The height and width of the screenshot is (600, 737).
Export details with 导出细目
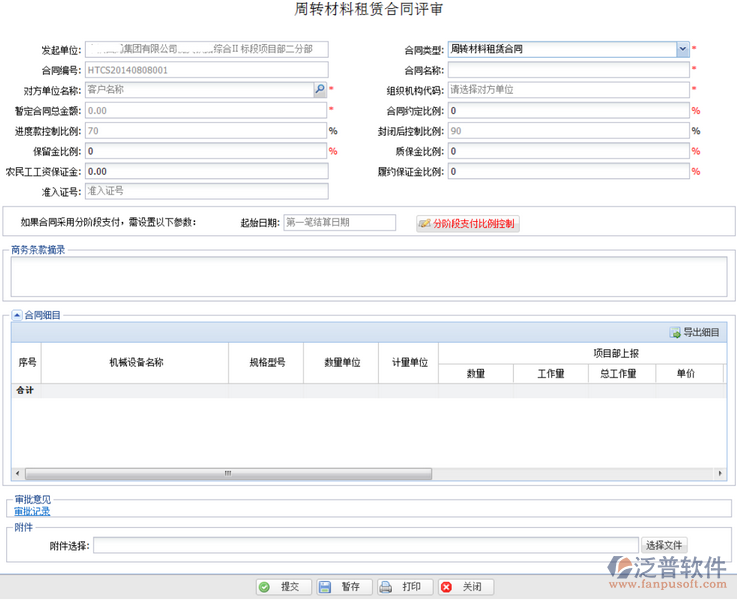(x=695, y=332)
